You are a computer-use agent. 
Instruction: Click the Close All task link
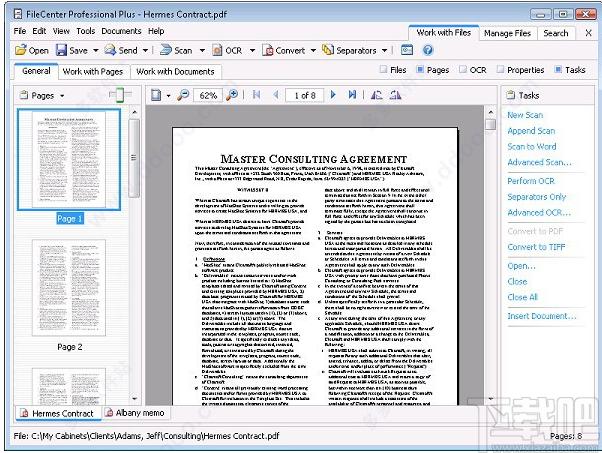(522, 297)
